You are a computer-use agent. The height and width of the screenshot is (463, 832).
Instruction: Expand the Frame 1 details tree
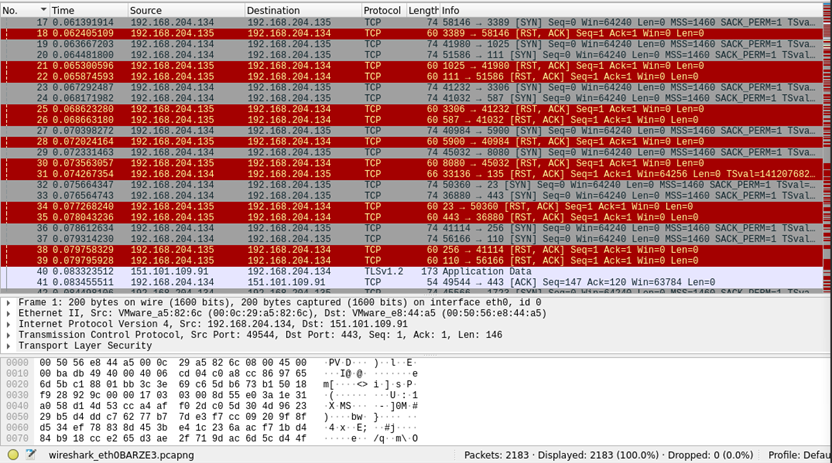(x=8, y=301)
